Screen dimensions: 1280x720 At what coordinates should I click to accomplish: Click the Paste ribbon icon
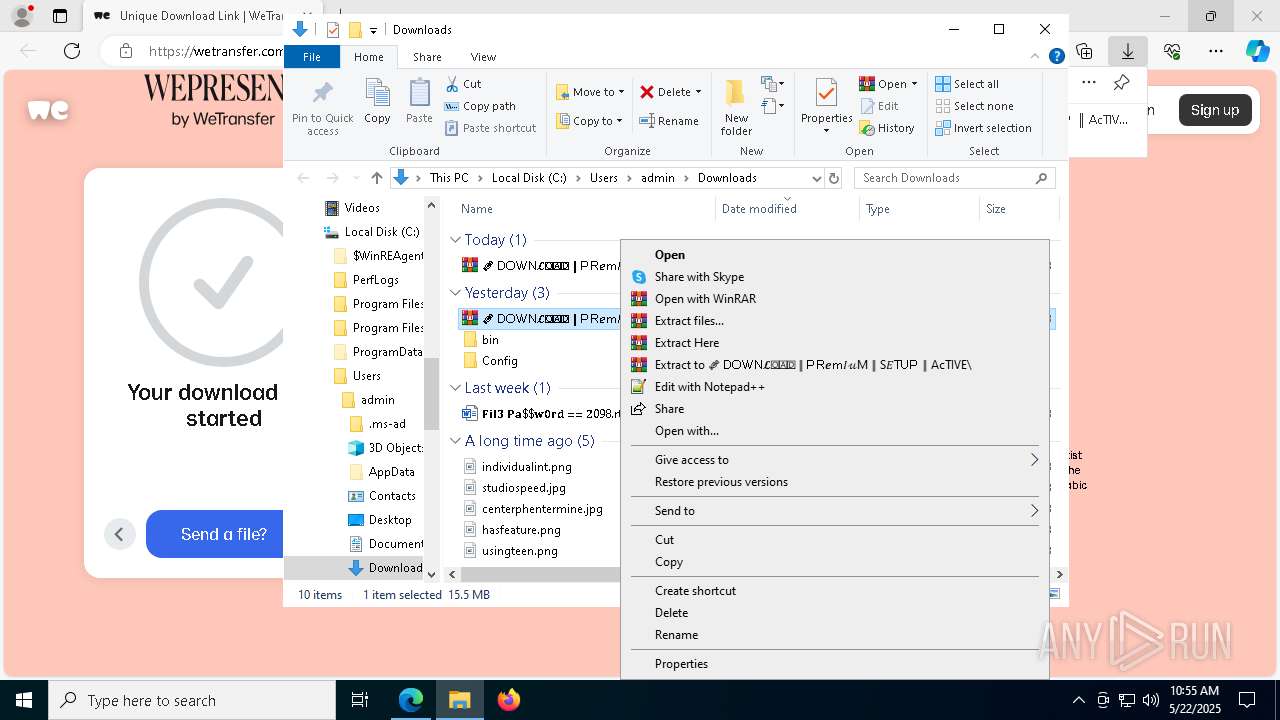pos(419,102)
